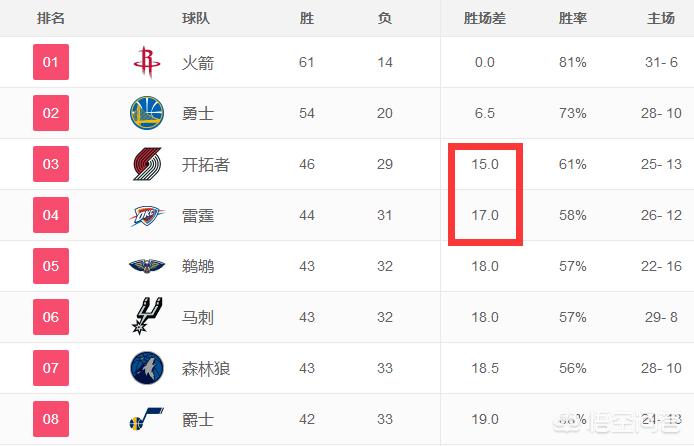Click the Timberwolves team logo
The height and width of the screenshot is (446, 694).
point(146,369)
